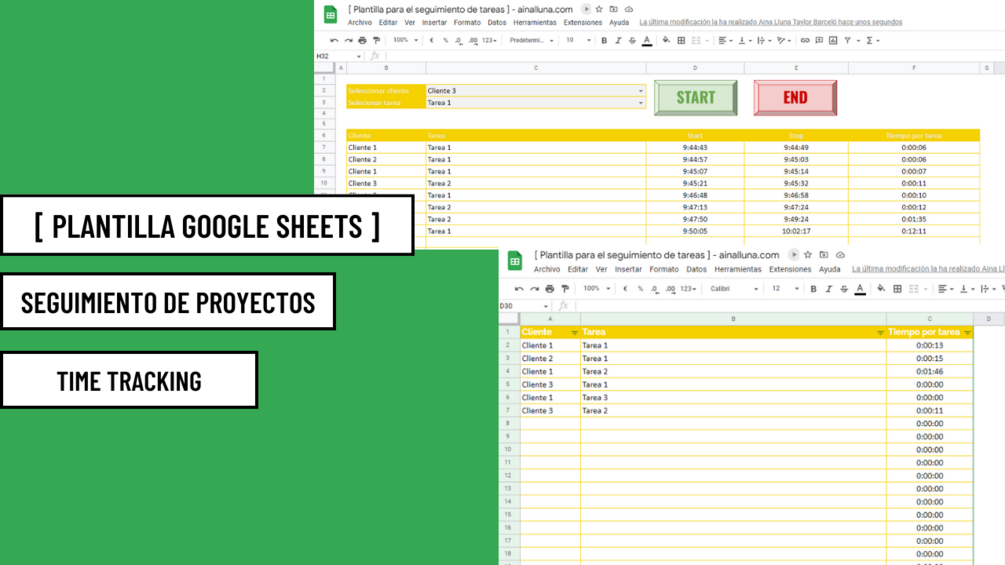The width and height of the screenshot is (1005, 565).
Task: Open Extensiones menu in upper sheet
Action: [x=583, y=22]
